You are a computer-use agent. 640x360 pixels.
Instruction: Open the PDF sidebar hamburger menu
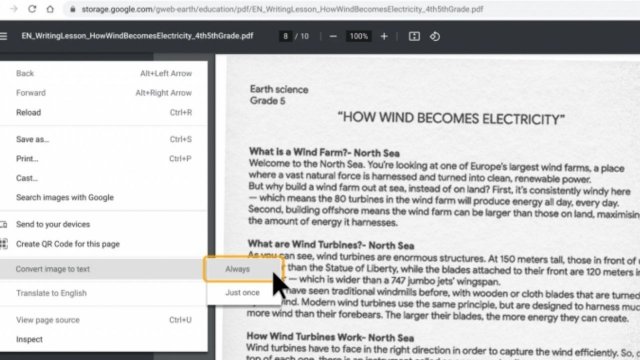tap(4, 36)
